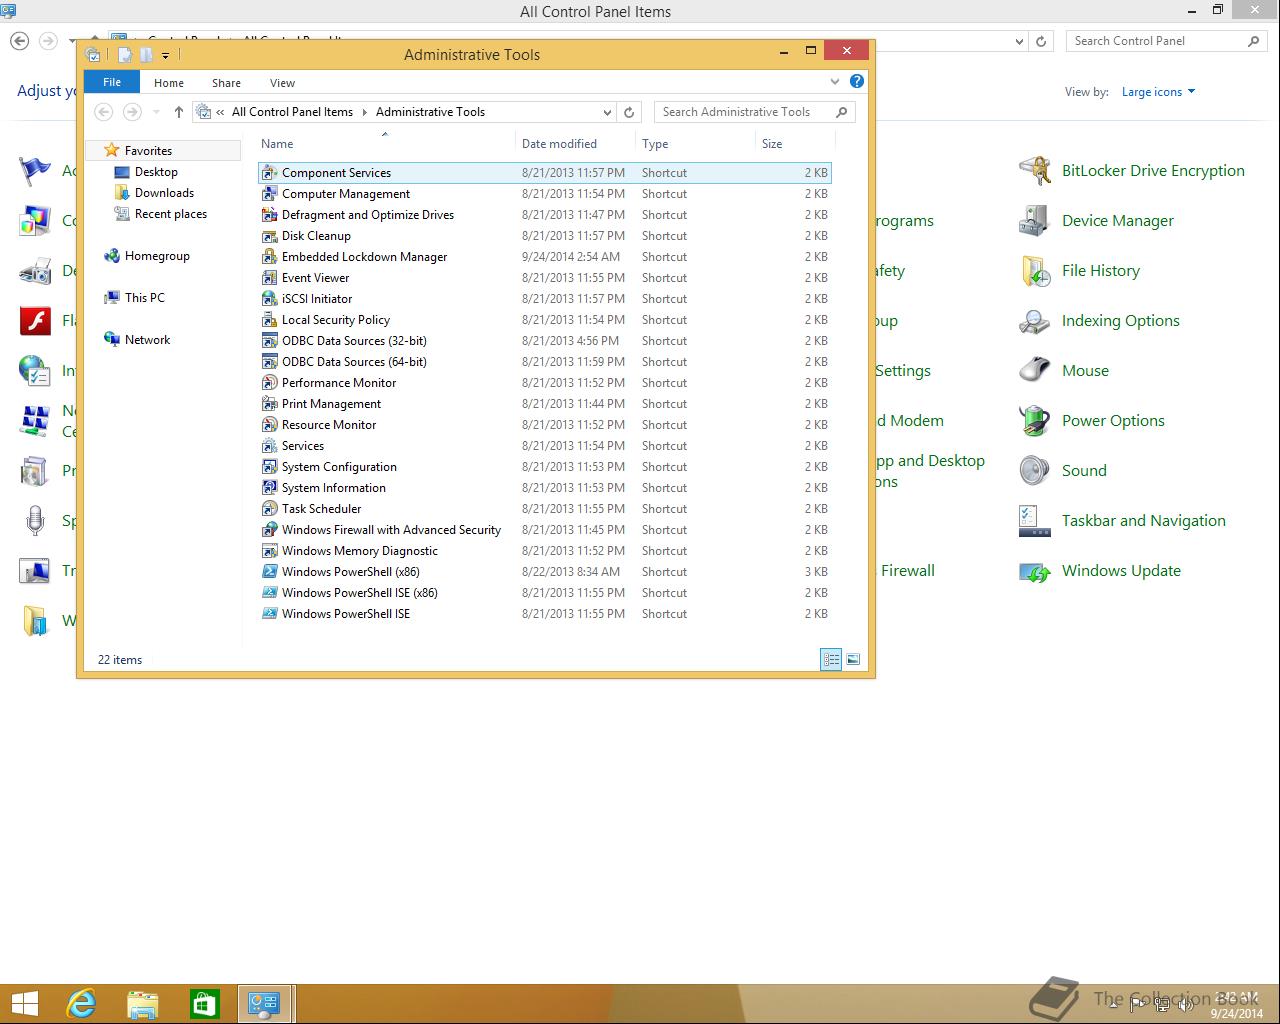Switch to large thumbnails view icon
This screenshot has width=1280, height=1024.
tap(853, 659)
